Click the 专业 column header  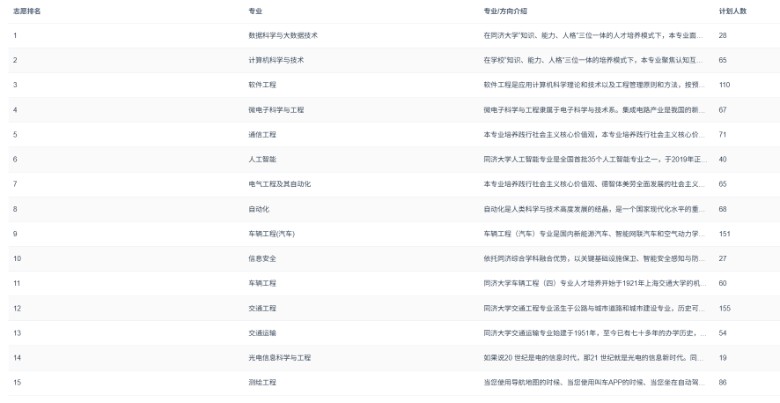(255, 10)
